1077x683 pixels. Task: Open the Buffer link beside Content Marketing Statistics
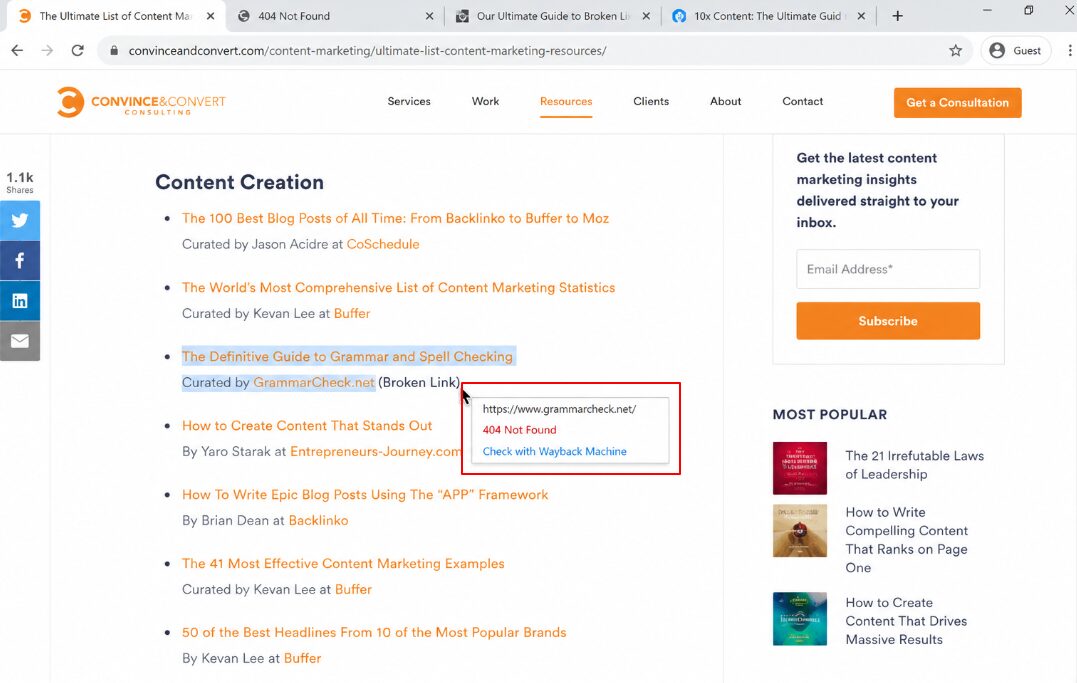click(352, 313)
